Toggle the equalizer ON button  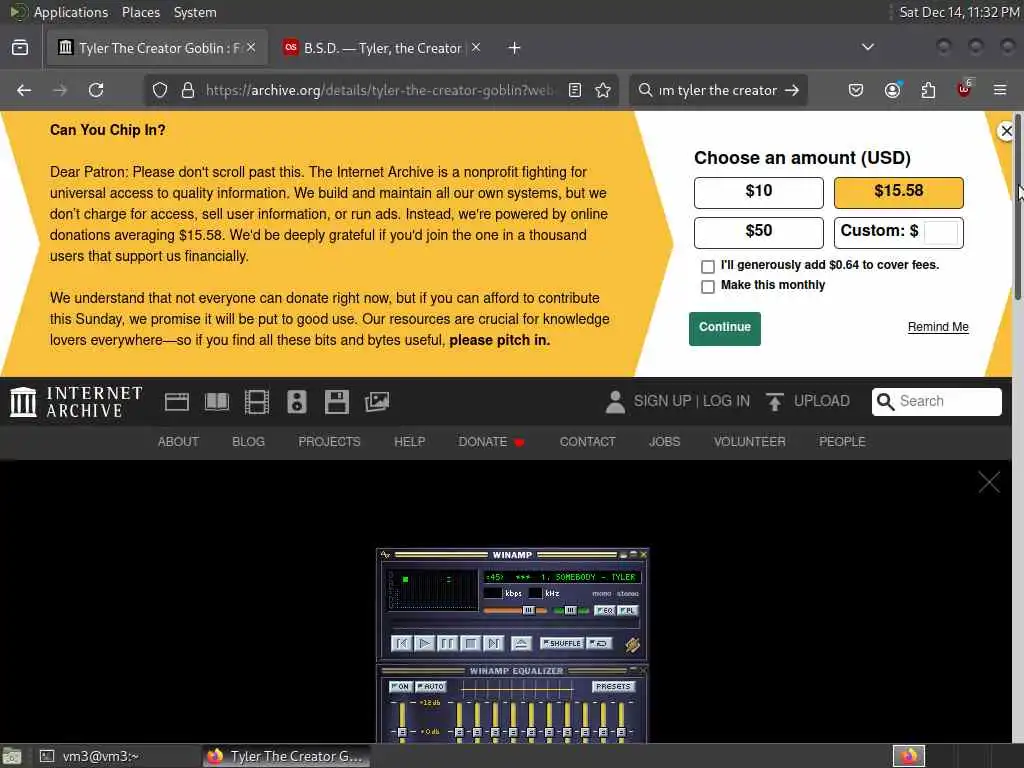pos(400,686)
